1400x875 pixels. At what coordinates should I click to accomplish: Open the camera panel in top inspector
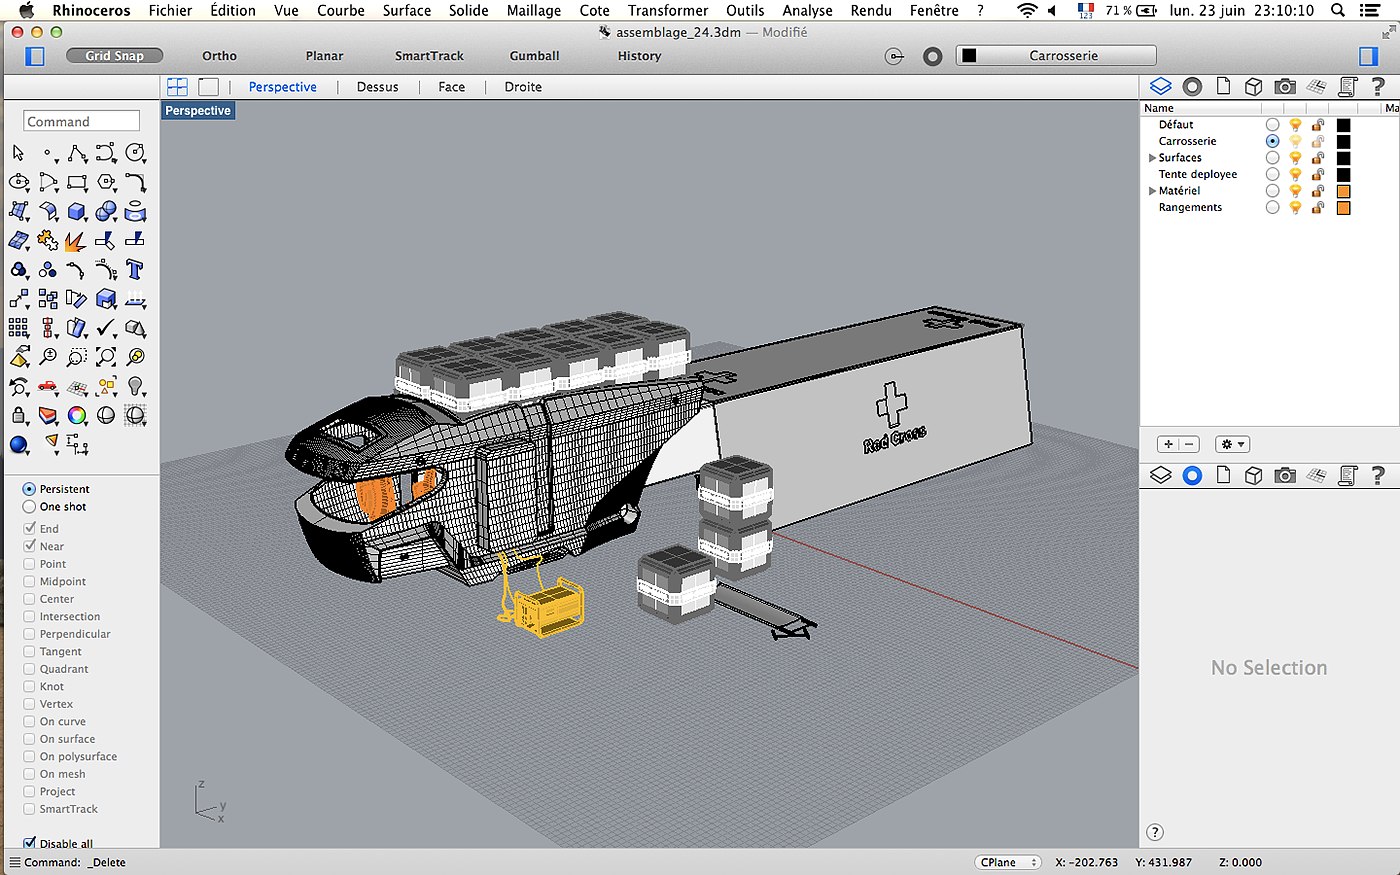click(1285, 87)
